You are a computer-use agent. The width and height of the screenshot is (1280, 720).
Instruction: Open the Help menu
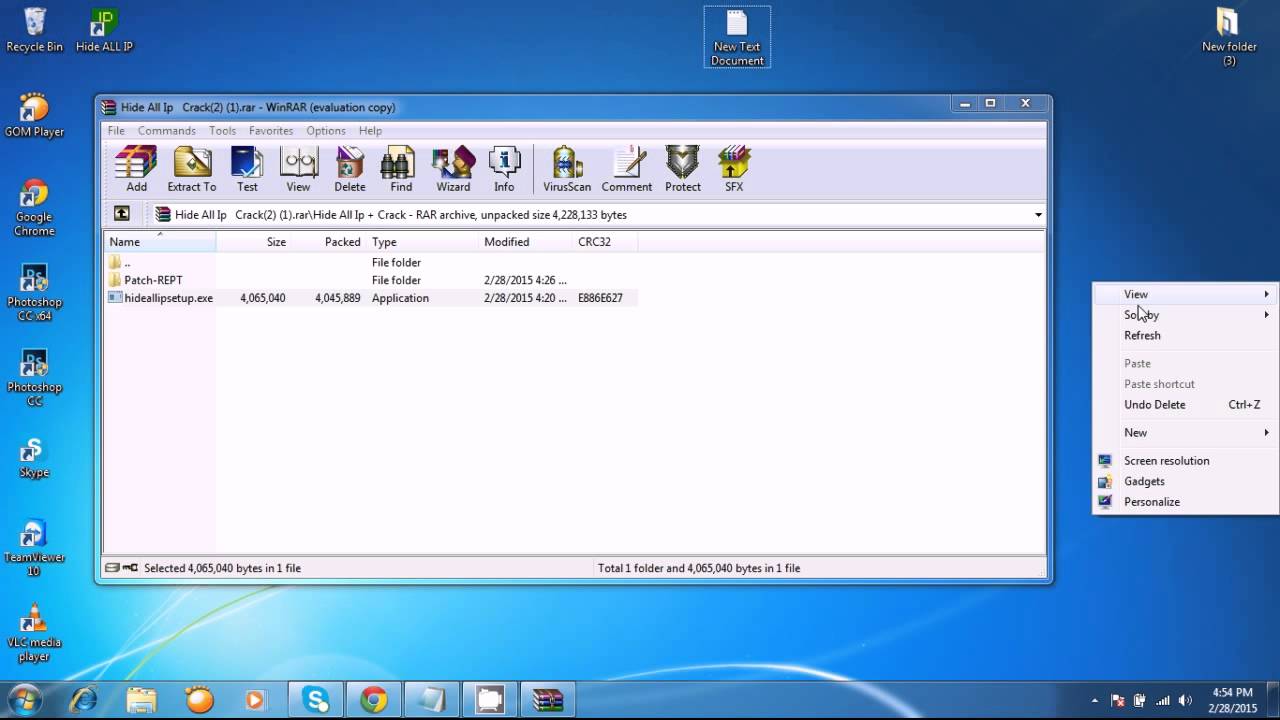coord(370,131)
